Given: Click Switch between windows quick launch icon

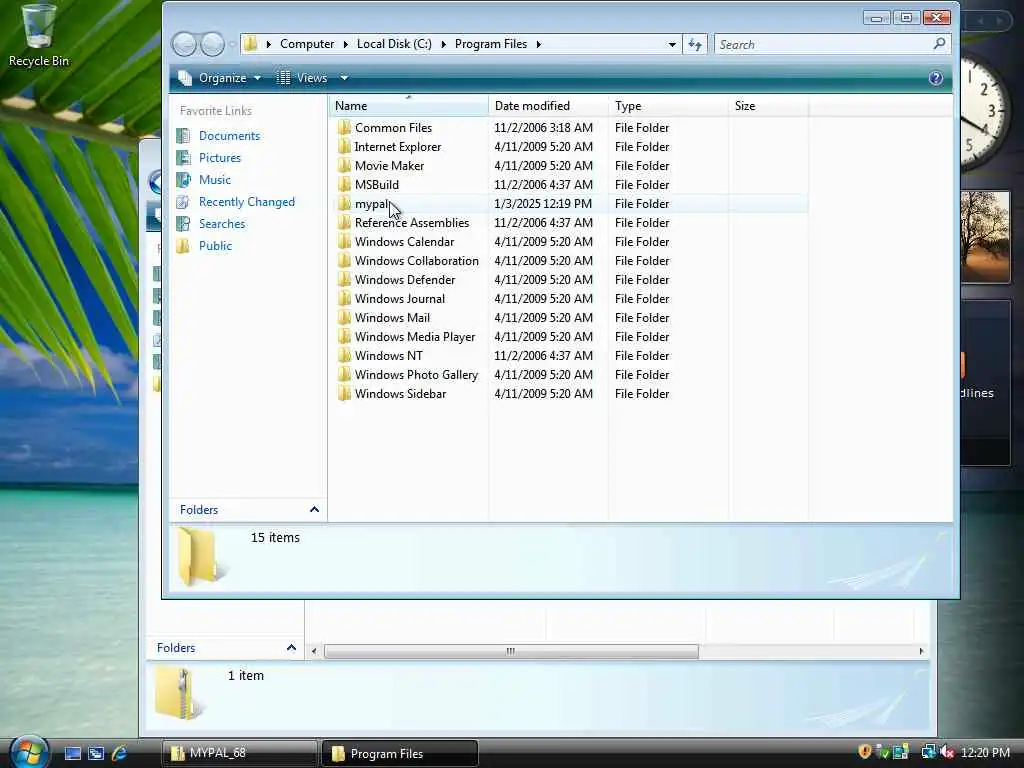Looking at the screenshot, I should coord(96,754).
